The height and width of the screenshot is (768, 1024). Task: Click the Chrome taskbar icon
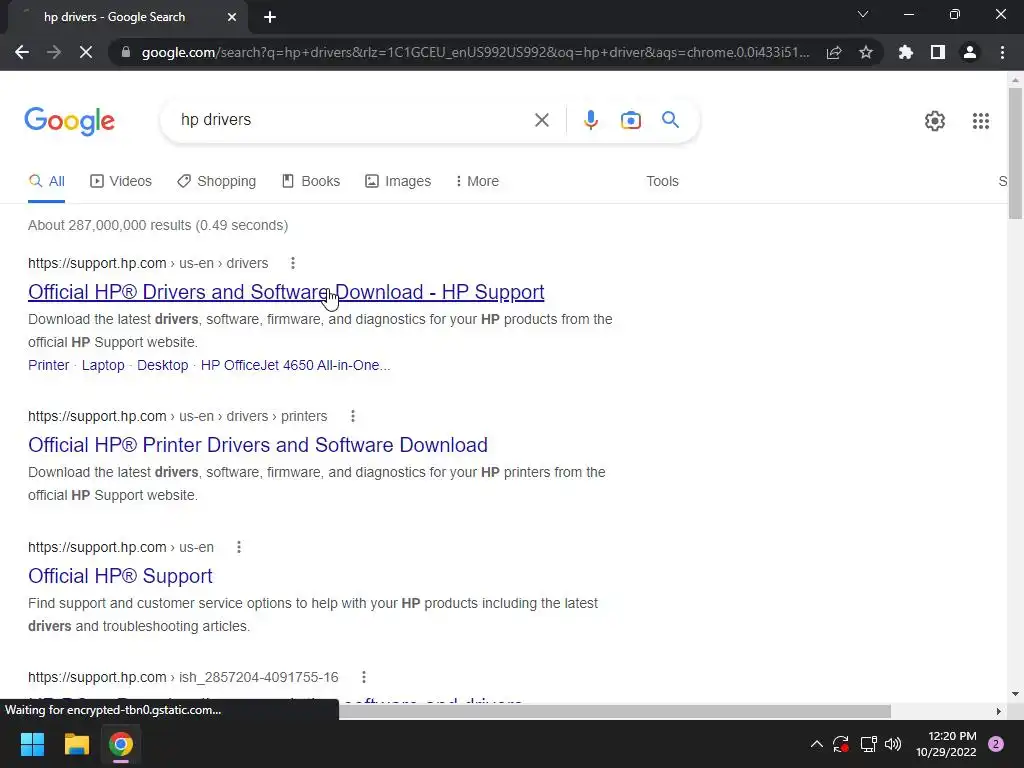pyautogui.click(x=121, y=744)
